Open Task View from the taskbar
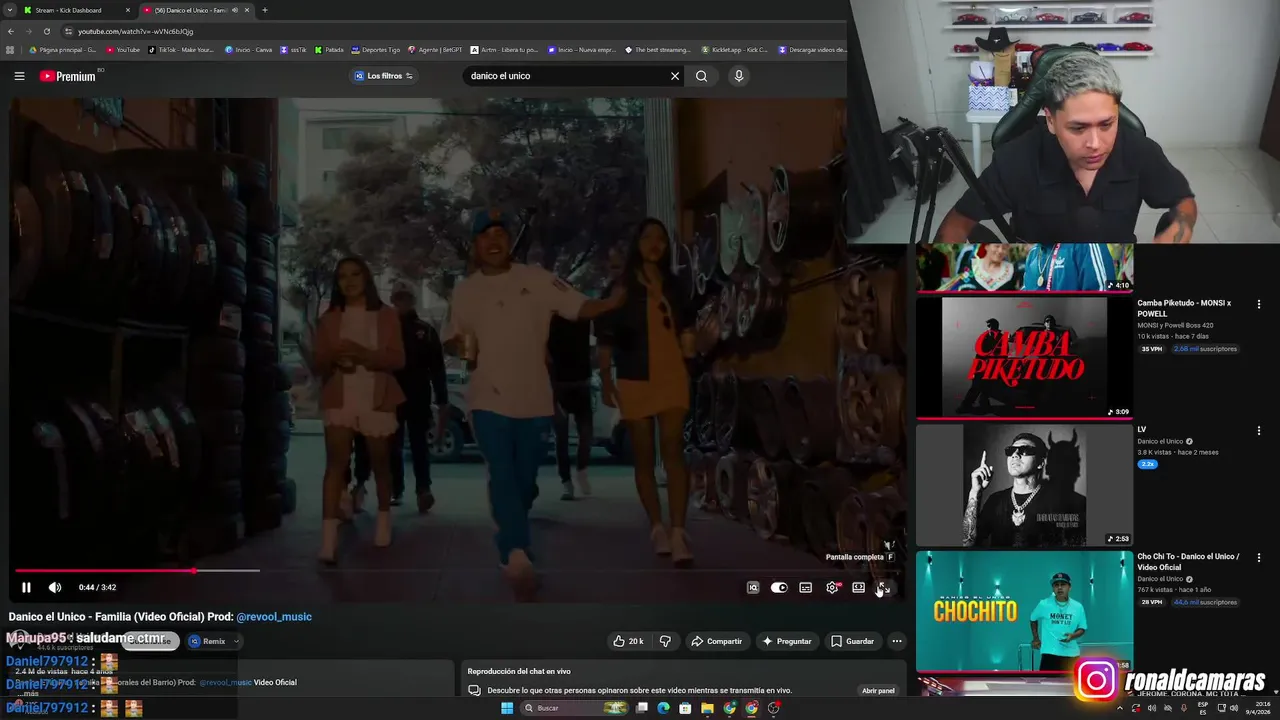This screenshot has width=1280, height=720. tap(641, 708)
